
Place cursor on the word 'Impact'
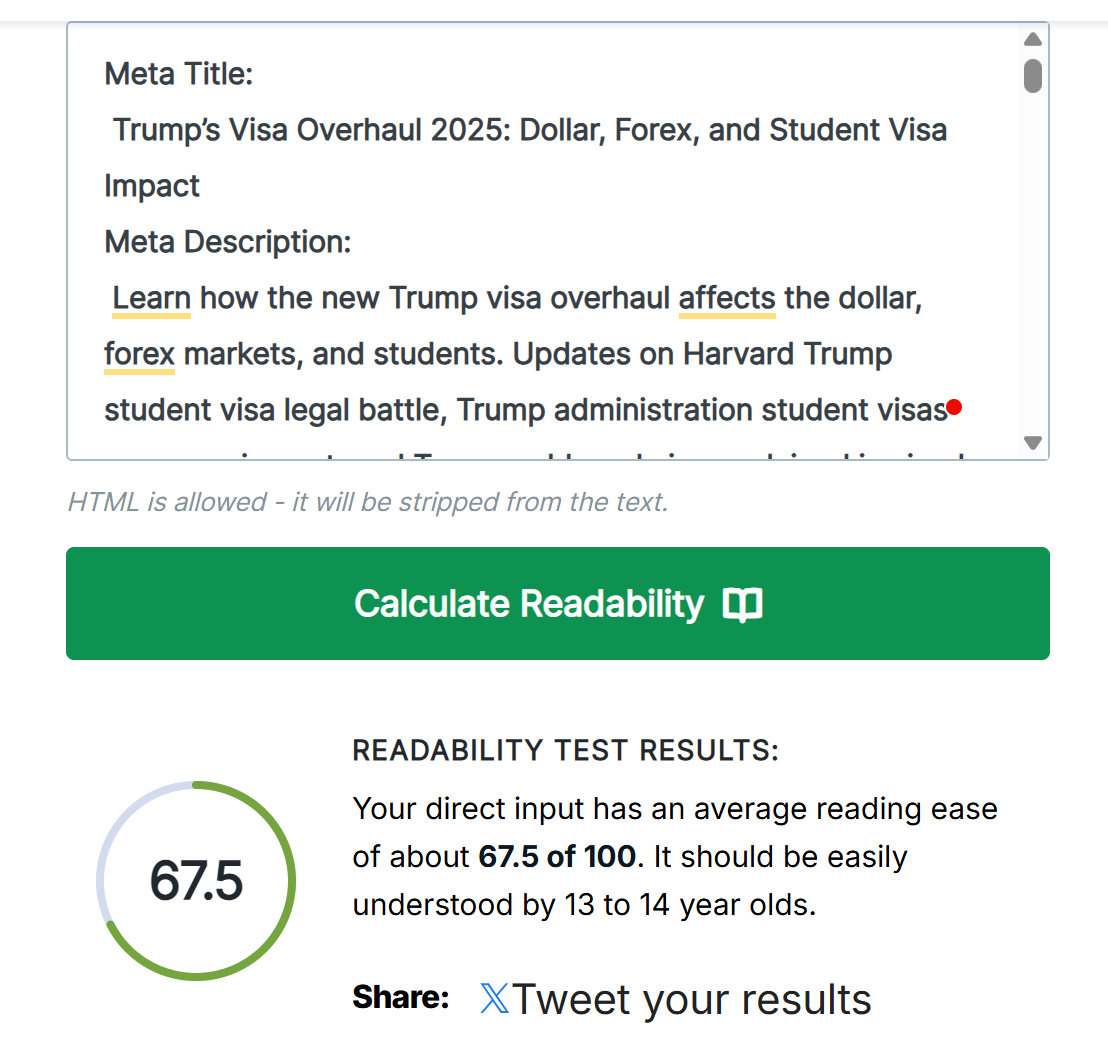pyautogui.click(x=152, y=186)
